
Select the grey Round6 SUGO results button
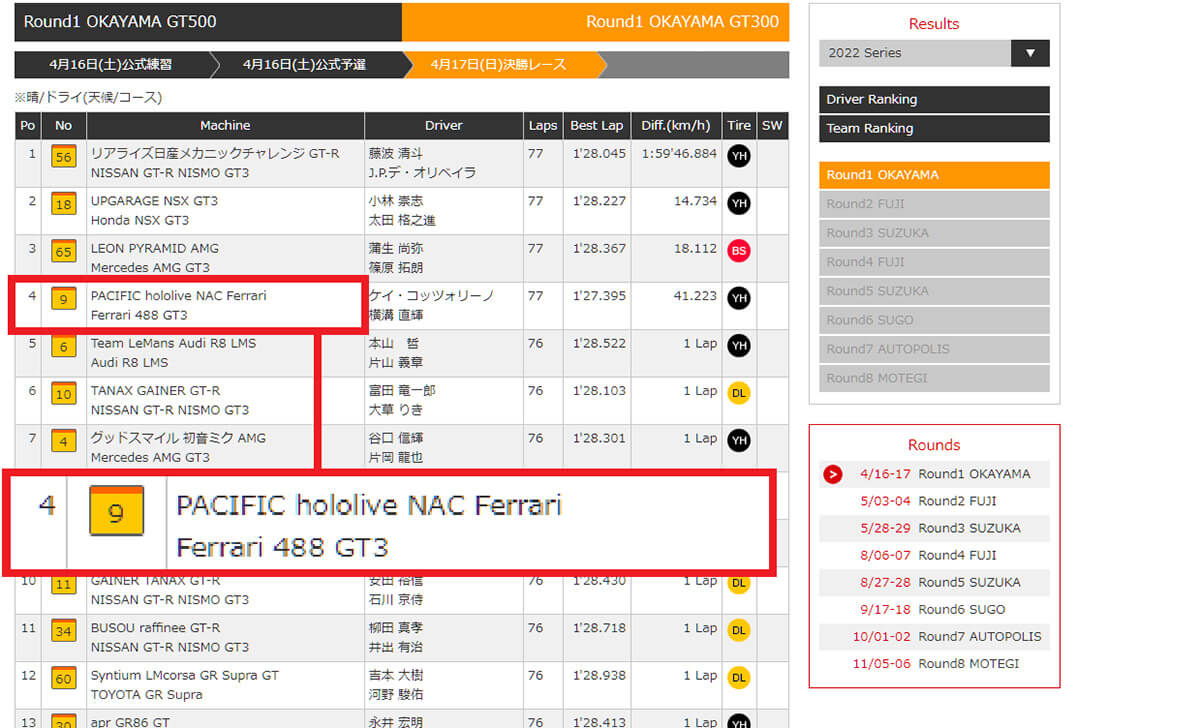pyautogui.click(x=934, y=320)
